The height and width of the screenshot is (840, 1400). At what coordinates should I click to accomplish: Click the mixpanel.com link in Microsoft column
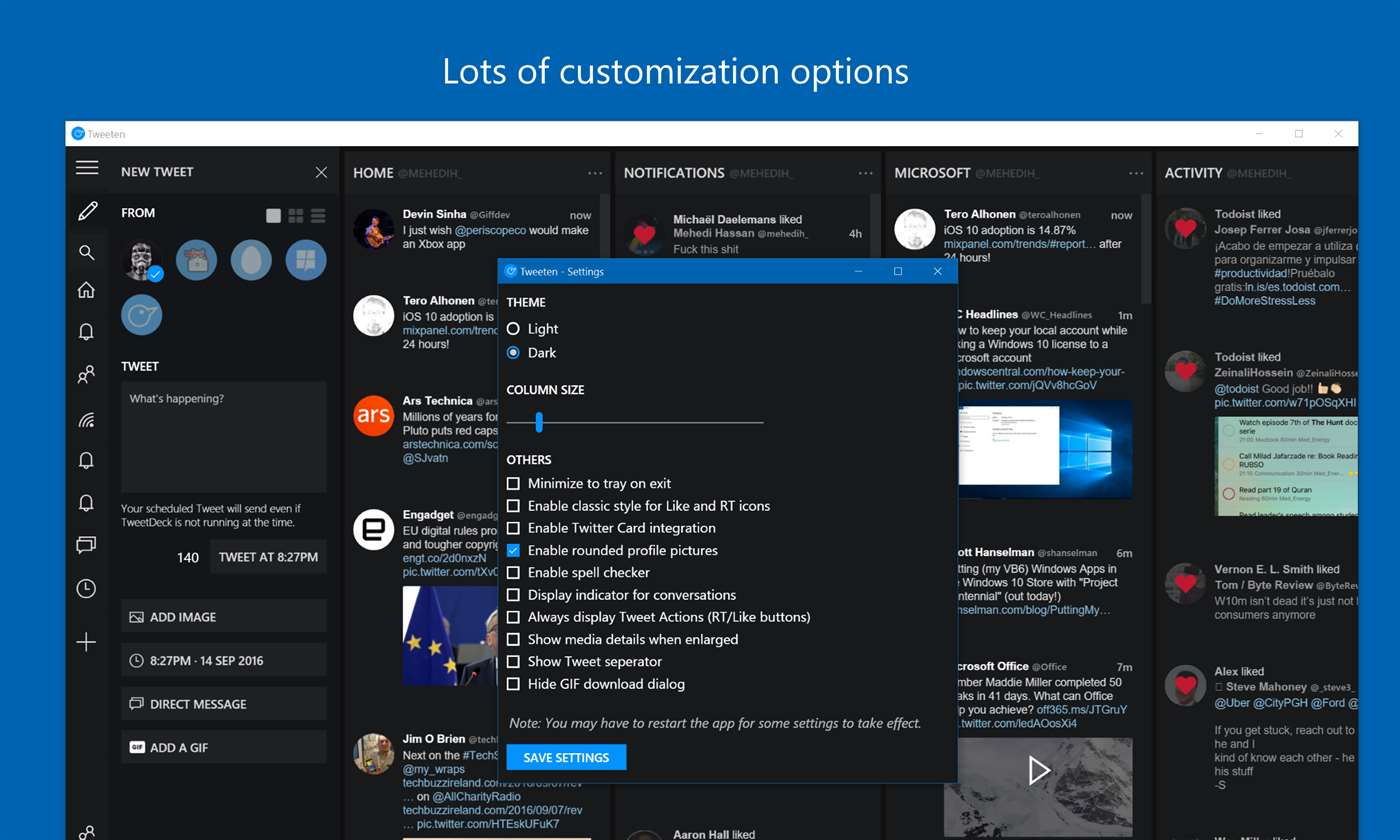(x=1020, y=244)
